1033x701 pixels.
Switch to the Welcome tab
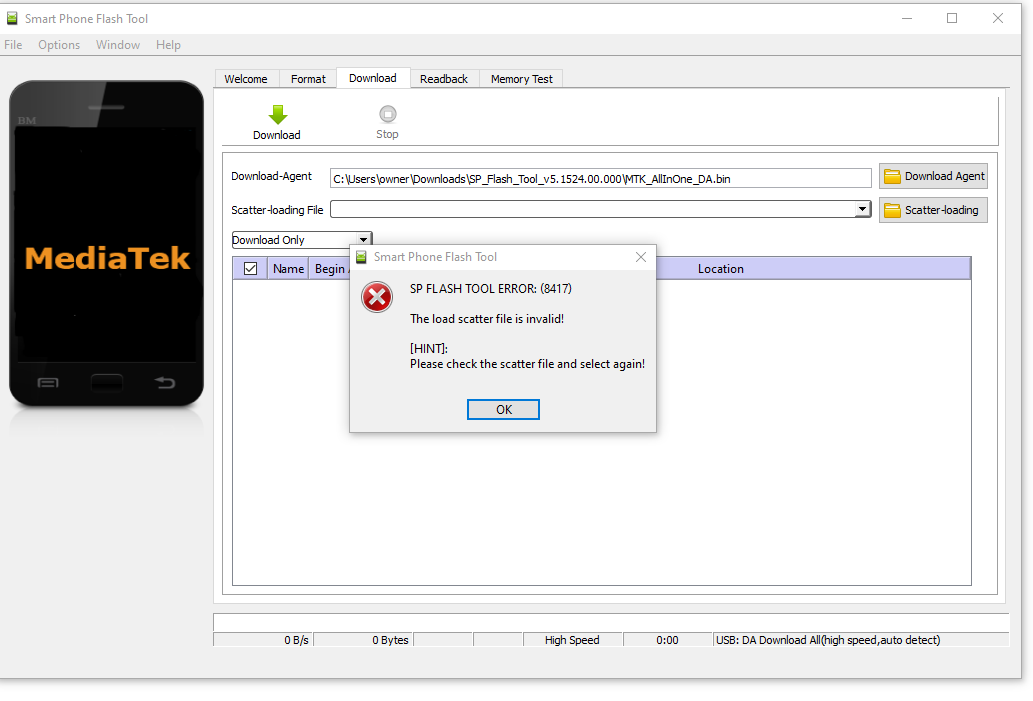pyautogui.click(x=246, y=79)
